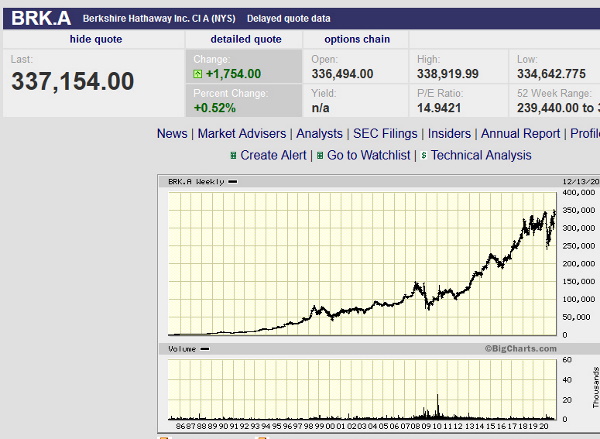600x439 pixels.
Task: Switch to the detailed quote tab
Action: pos(246,39)
